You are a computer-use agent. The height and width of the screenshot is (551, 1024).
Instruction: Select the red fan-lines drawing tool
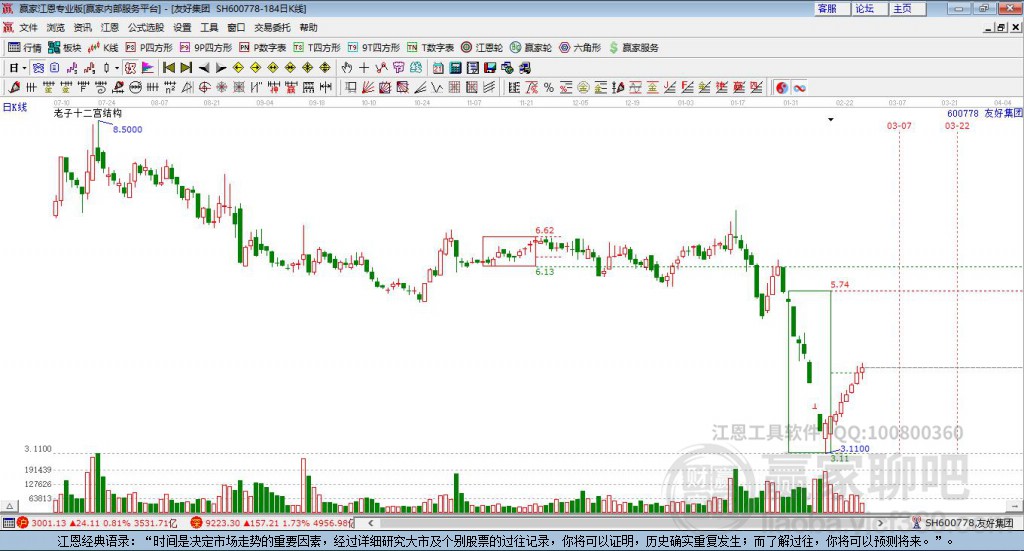pyautogui.click(x=368, y=88)
